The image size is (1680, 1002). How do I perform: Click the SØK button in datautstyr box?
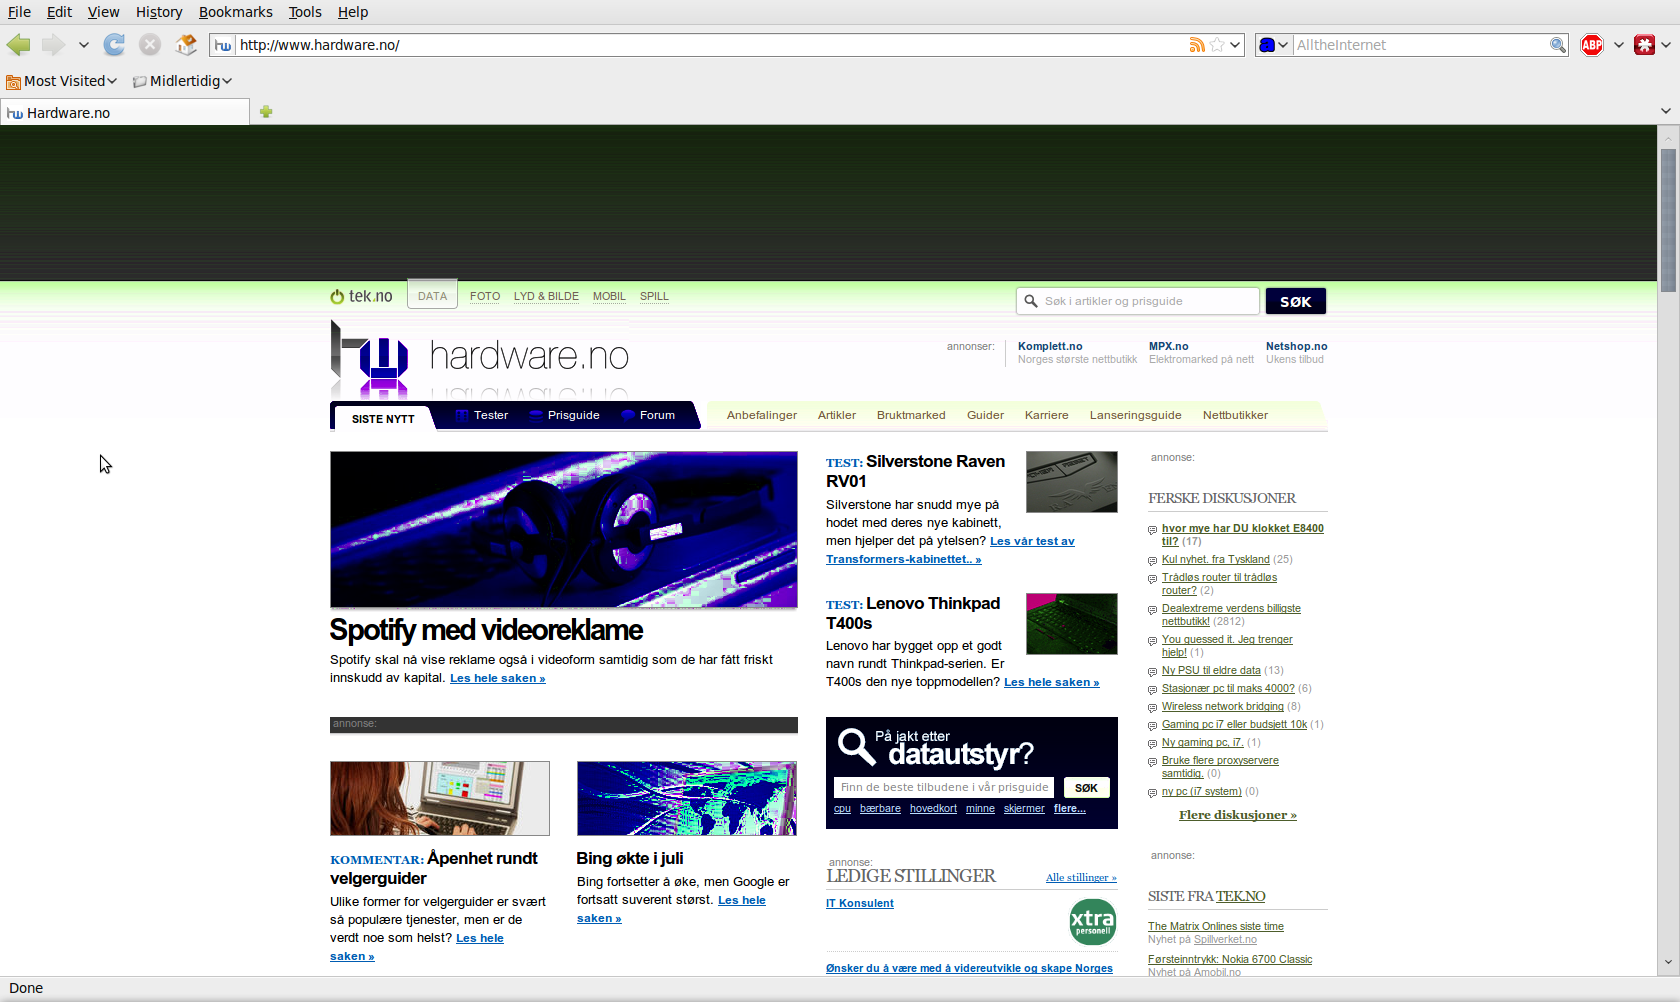click(x=1086, y=787)
